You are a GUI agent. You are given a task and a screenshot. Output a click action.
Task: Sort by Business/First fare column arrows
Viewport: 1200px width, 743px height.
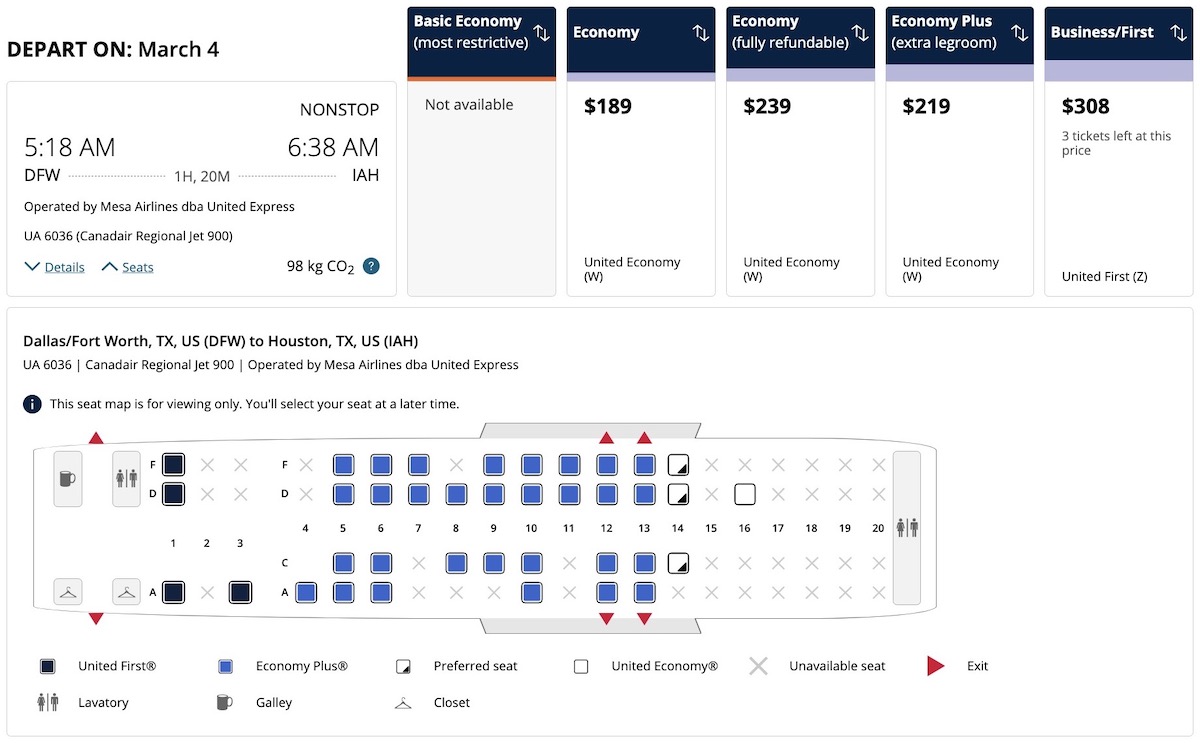tap(1178, 33)
